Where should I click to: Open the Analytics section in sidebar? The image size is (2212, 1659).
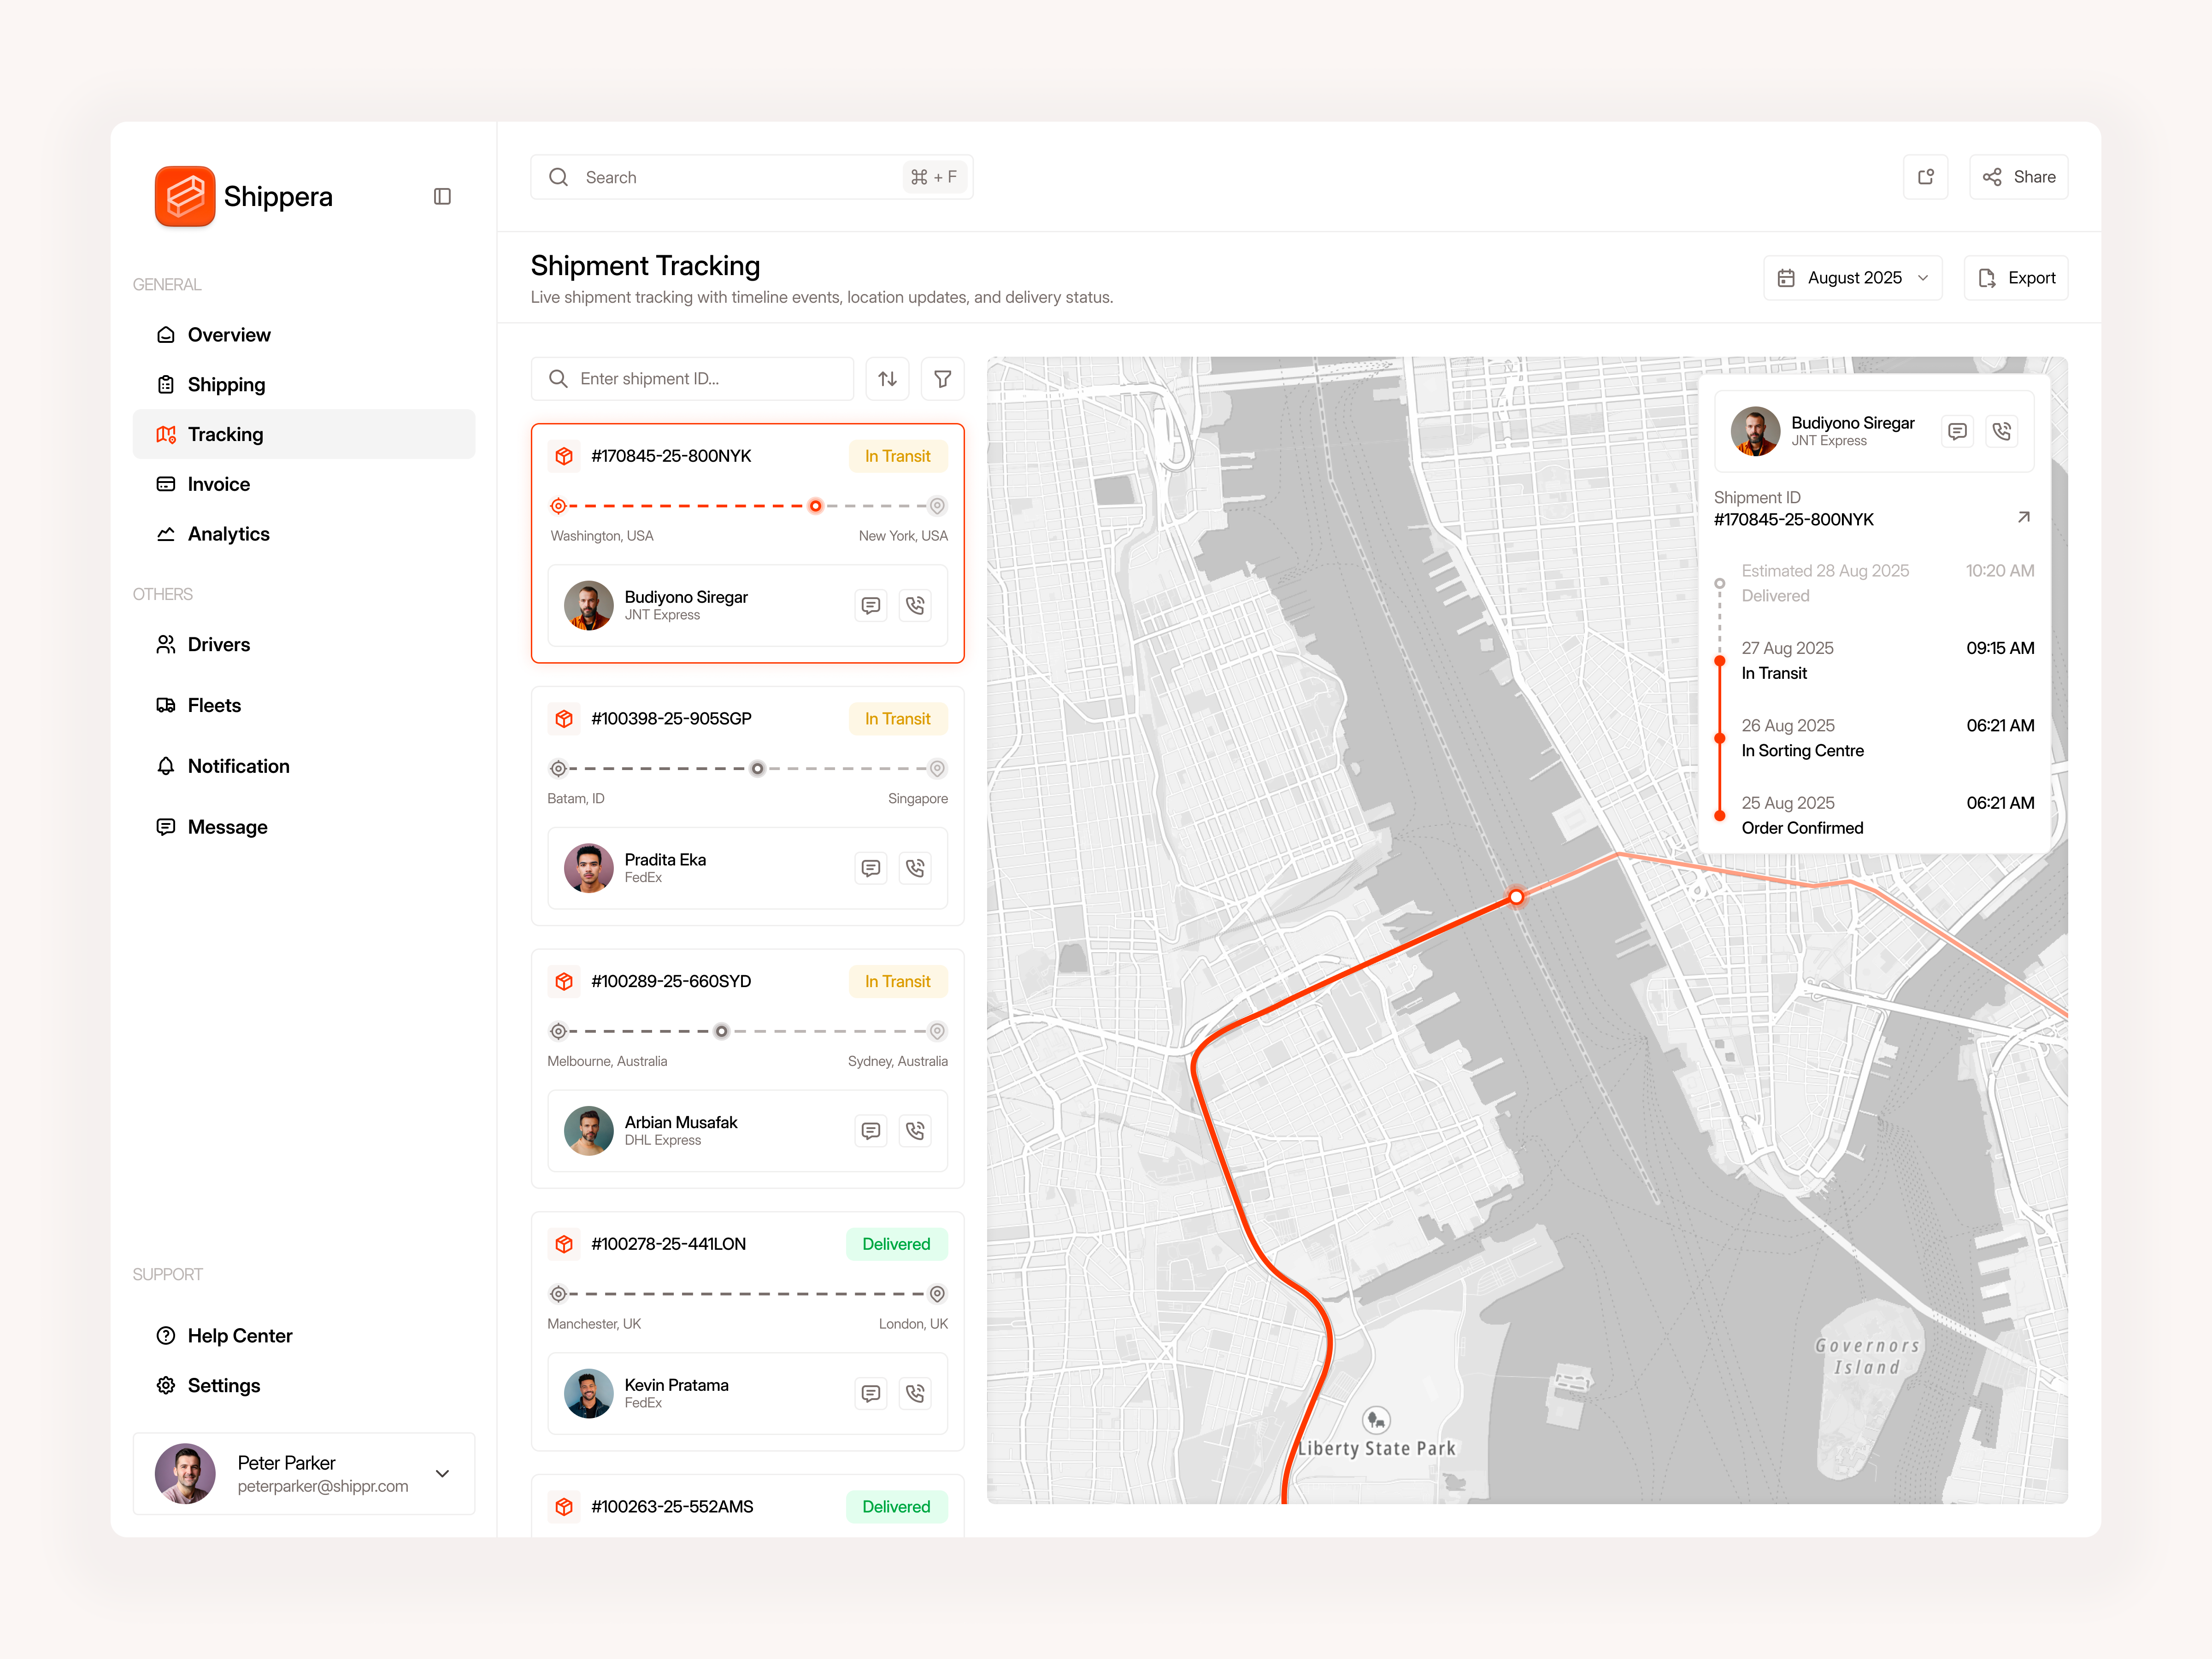[x=228, y=533]
